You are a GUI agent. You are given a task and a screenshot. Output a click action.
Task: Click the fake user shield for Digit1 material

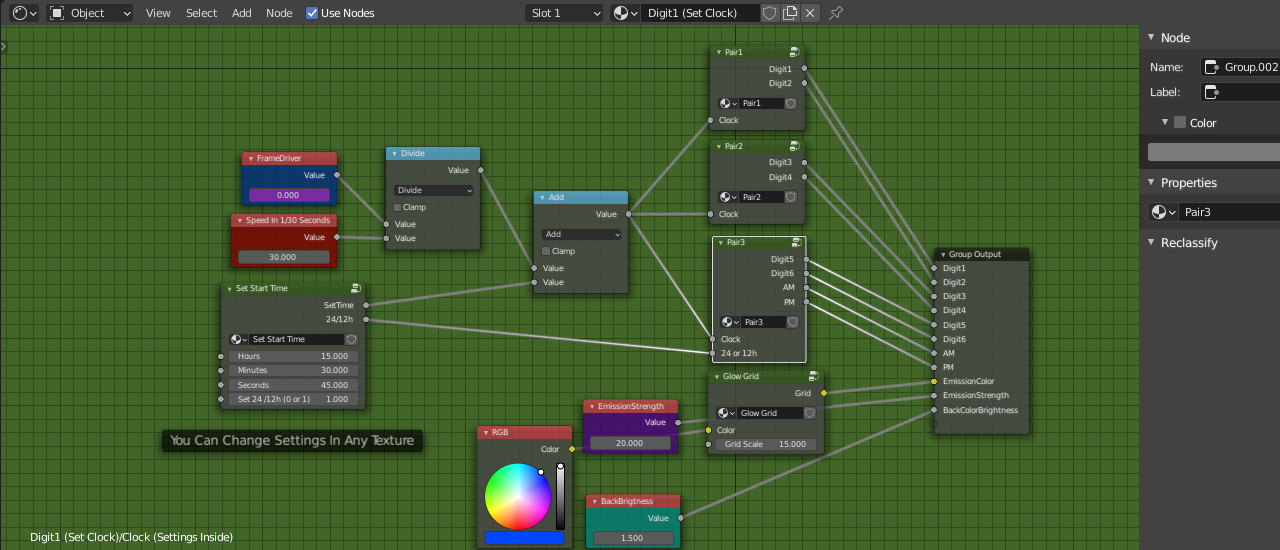[x=769, y=13]
